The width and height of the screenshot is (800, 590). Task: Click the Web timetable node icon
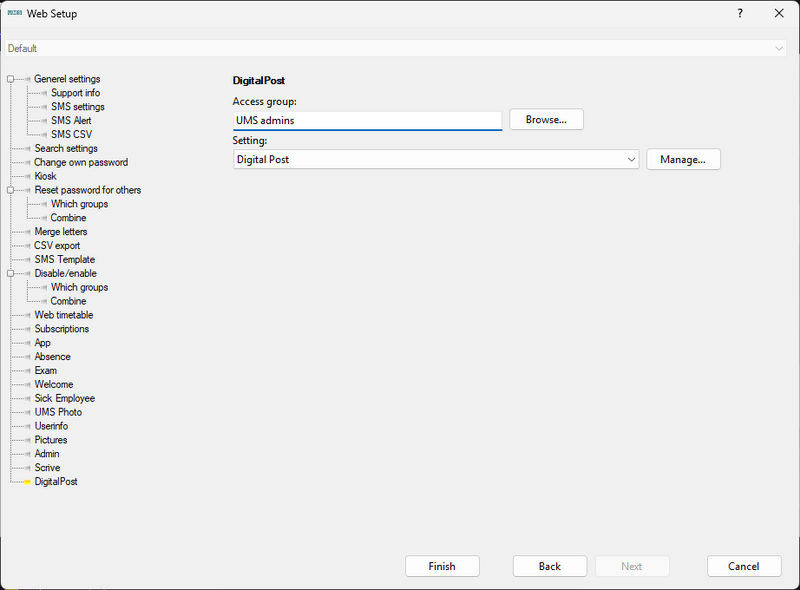26,314
